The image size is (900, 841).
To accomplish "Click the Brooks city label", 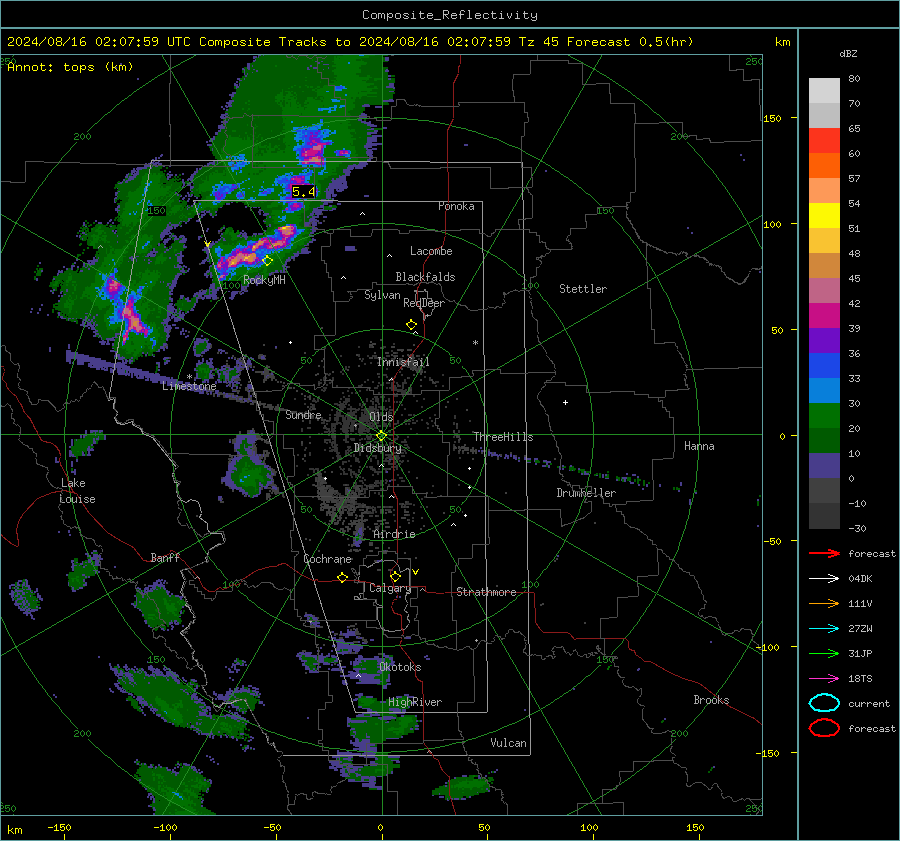I will pos(711,700).
